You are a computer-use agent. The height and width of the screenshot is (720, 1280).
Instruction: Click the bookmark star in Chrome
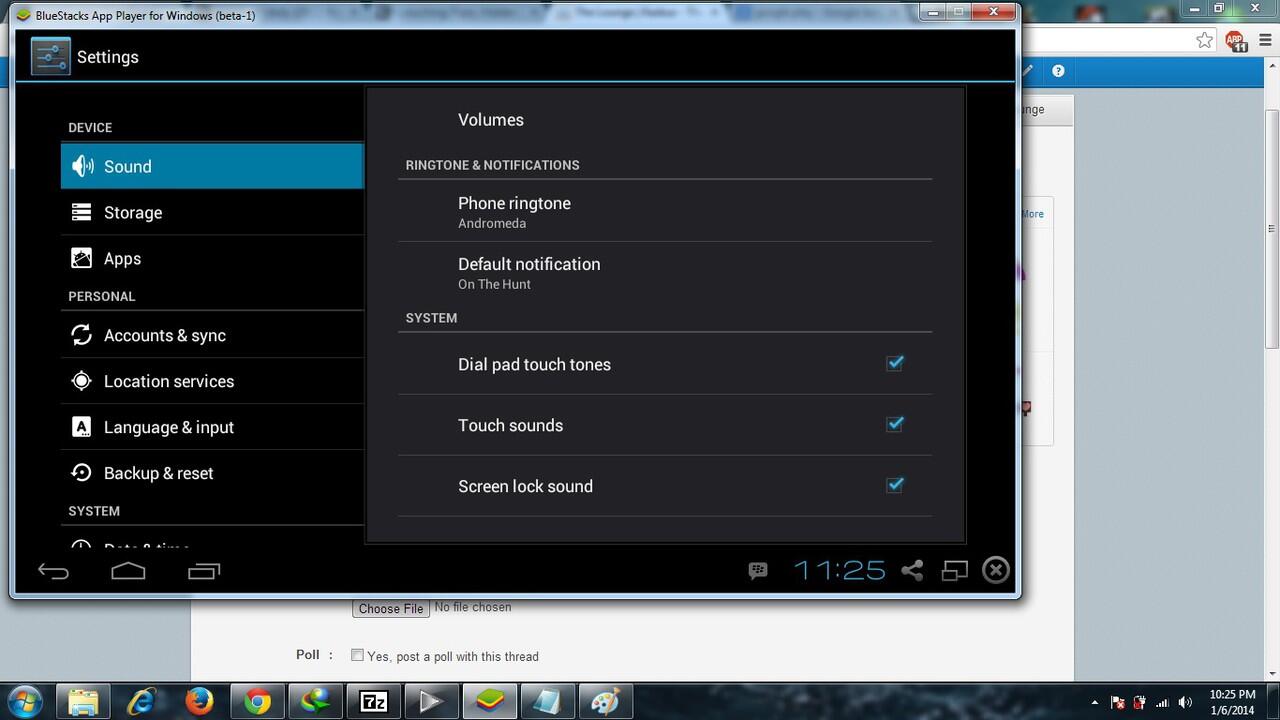pos(1205,40)
